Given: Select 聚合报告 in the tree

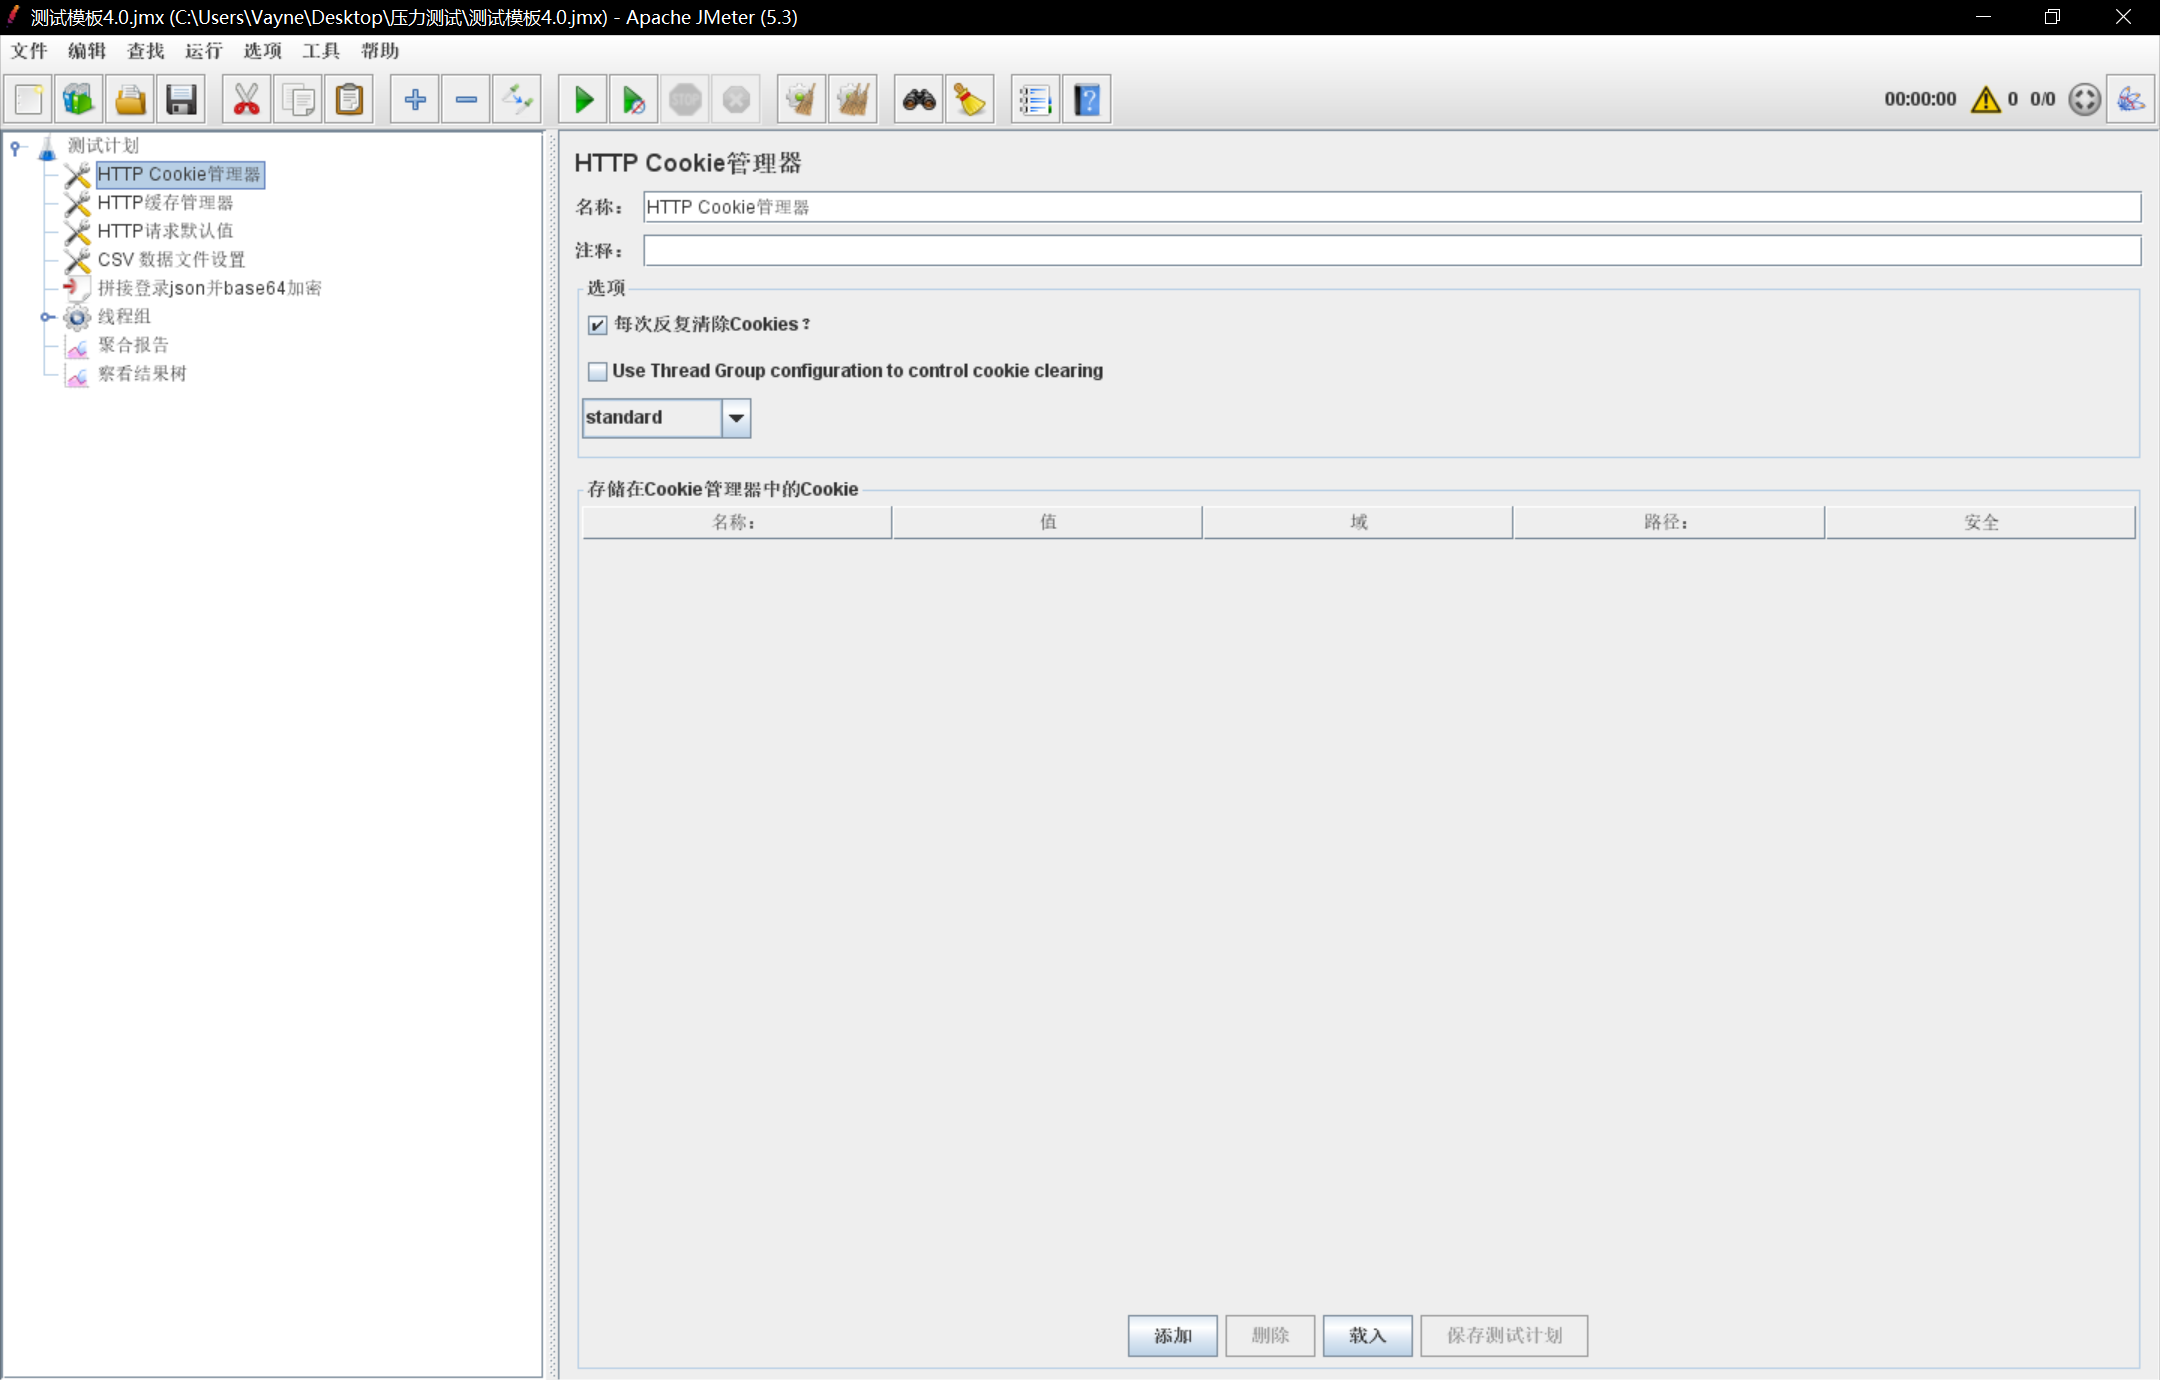Looking at the screenshot, I should [x=133, y=345].
